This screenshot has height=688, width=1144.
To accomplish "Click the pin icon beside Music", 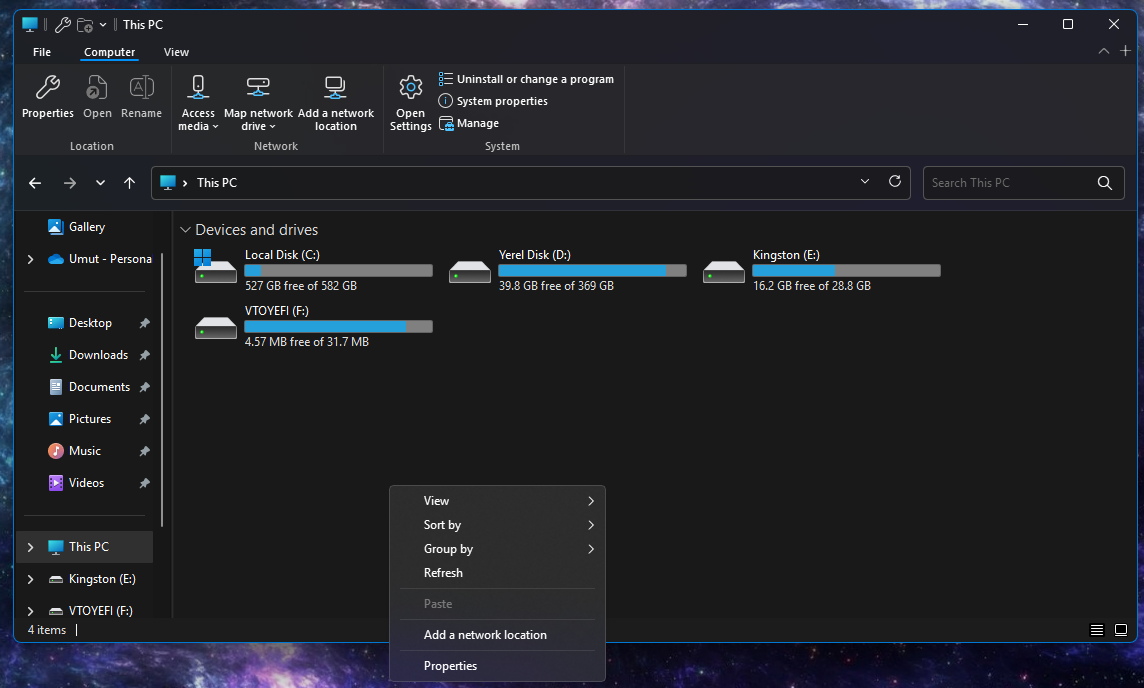I will [x=144, y=452].
